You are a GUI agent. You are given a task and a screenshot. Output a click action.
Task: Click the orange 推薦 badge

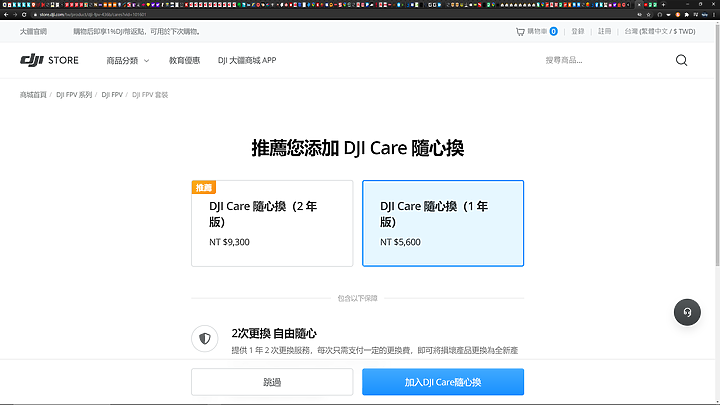[203, 187]
